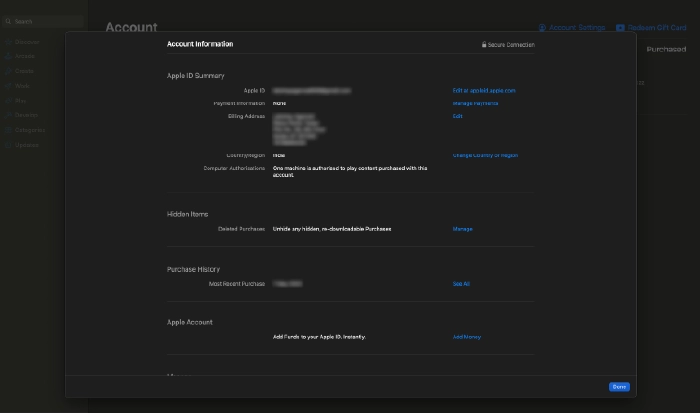
Task: Open Play in the App Store sidebar
Action: 21,101
